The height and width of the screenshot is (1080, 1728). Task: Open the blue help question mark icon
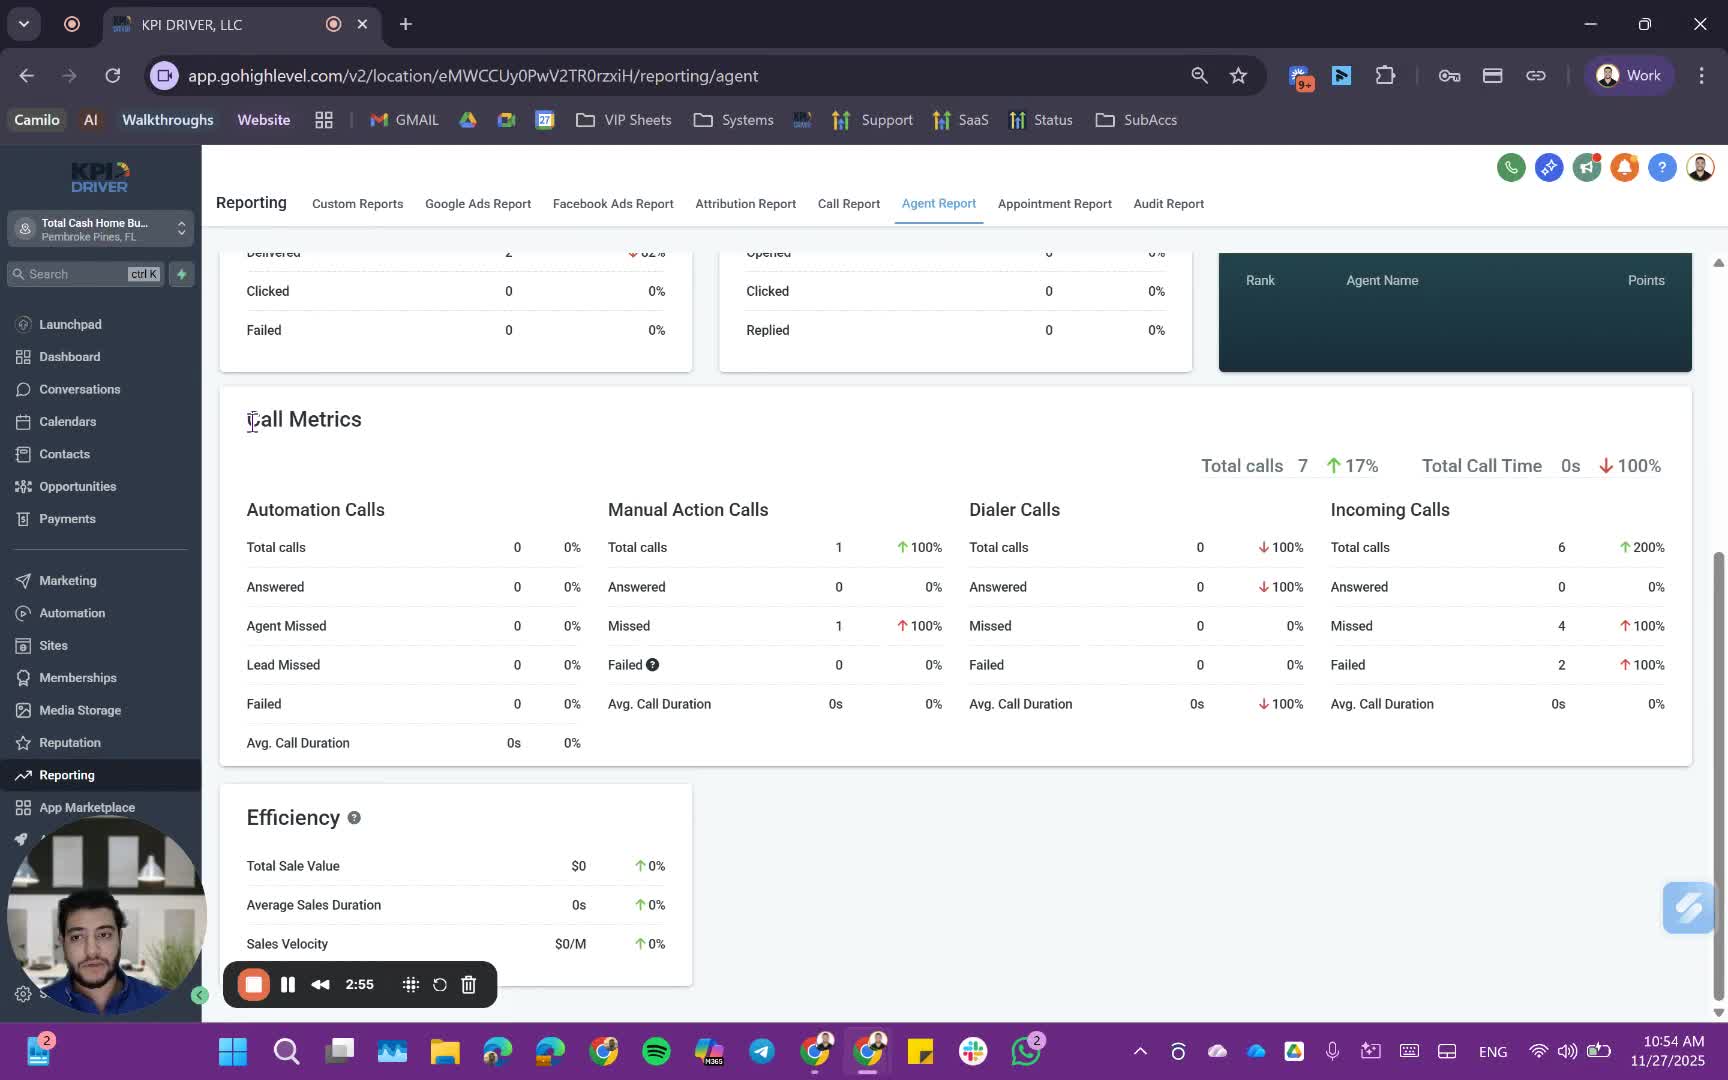tap(1662, 167)
